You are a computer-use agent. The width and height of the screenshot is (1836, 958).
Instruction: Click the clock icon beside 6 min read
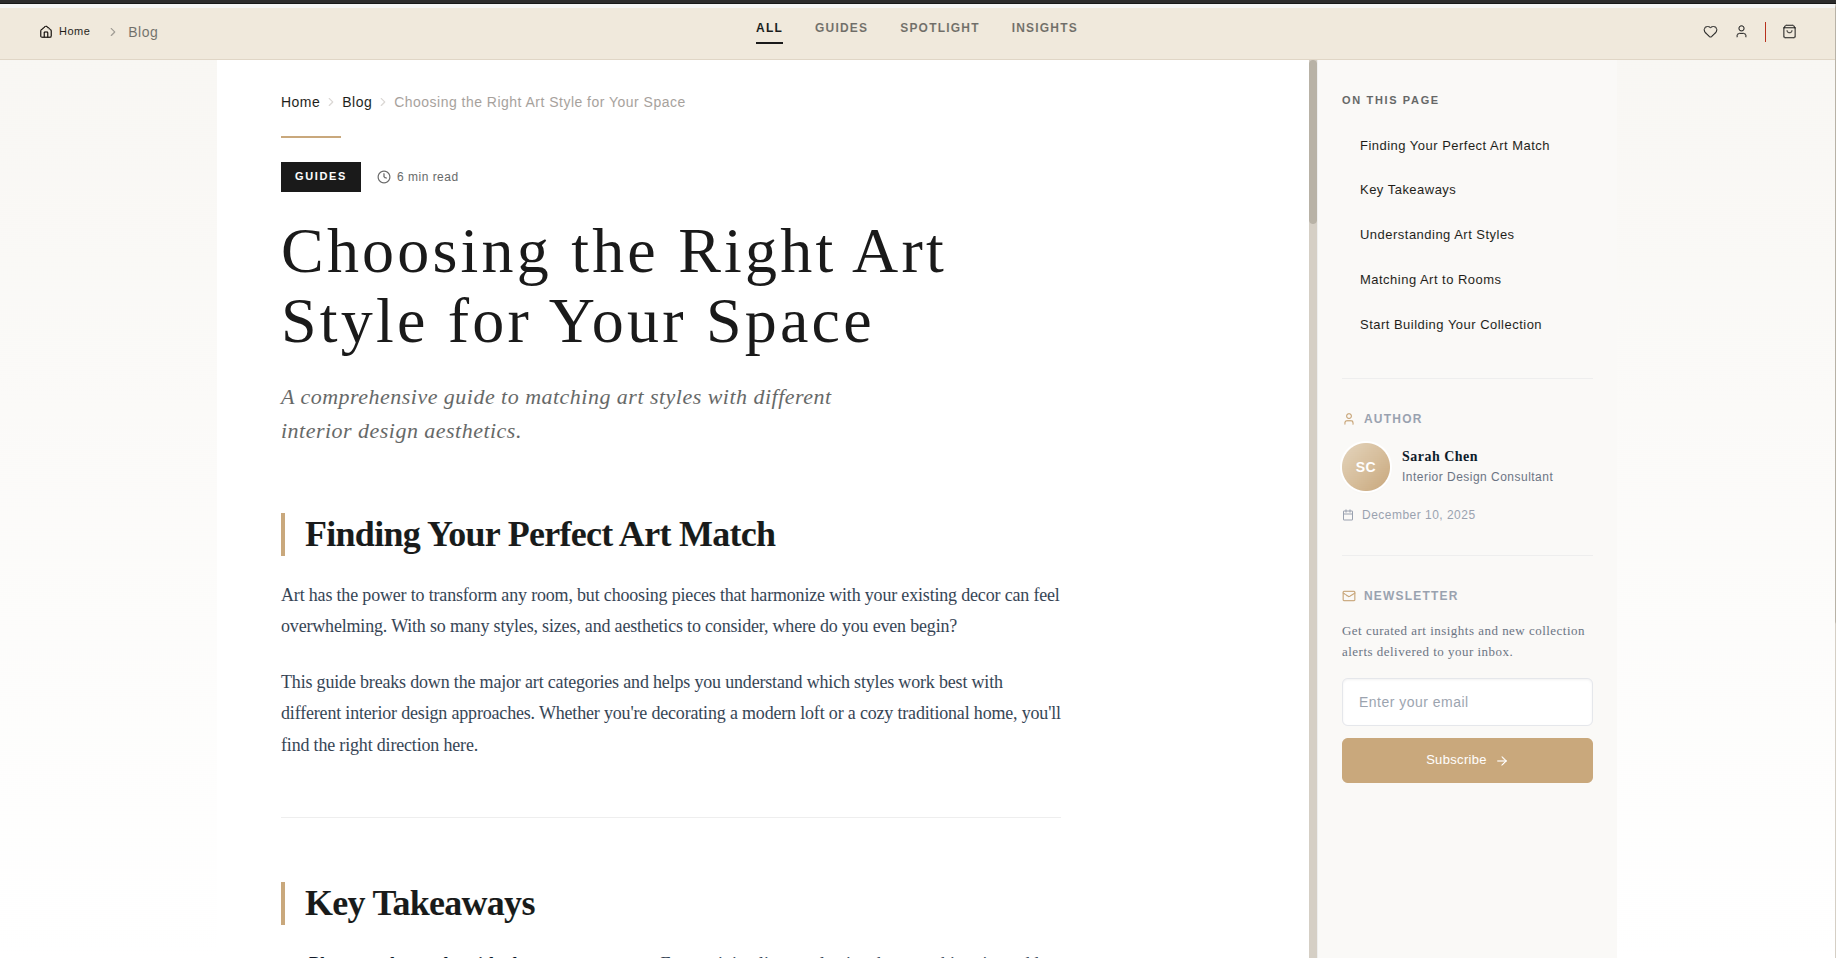pyautogui.click(x=383, y=176)
